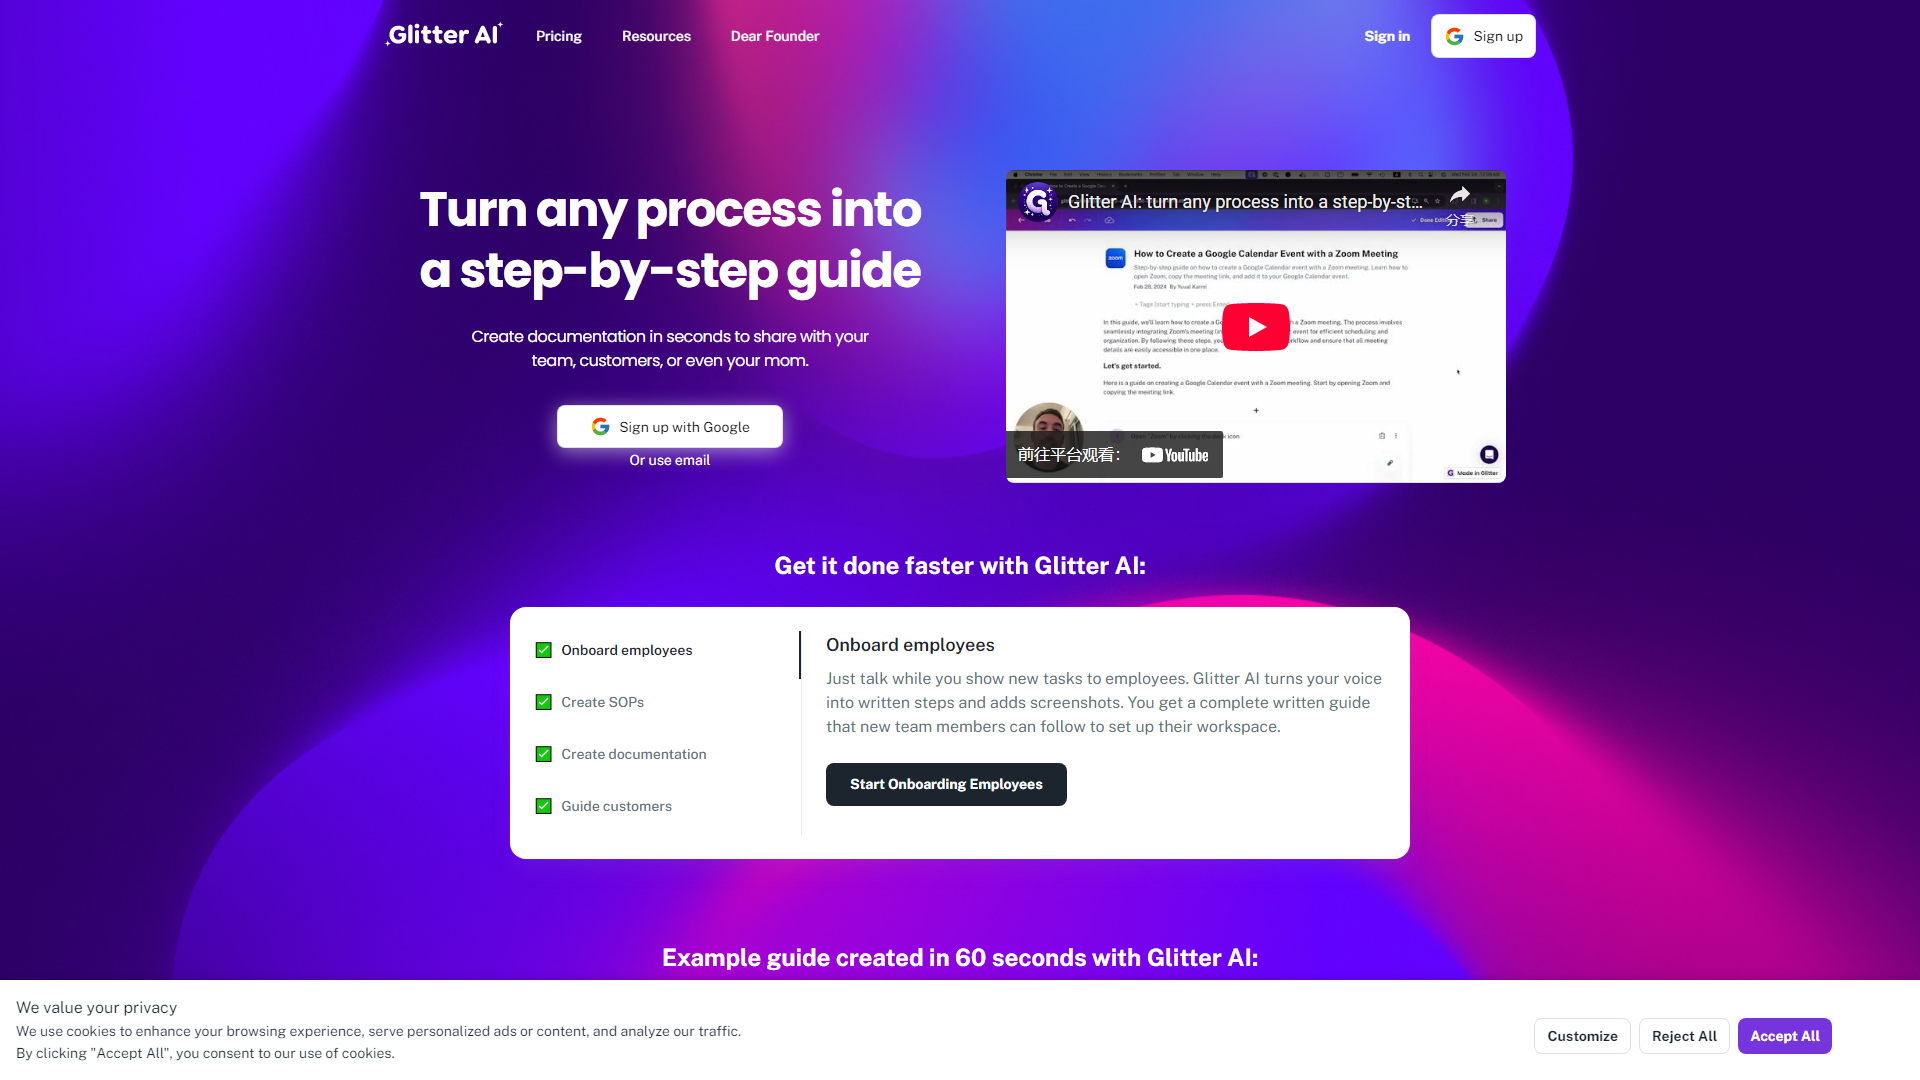Expand the Dear Founder dropdown menu

tap(774, 36)
